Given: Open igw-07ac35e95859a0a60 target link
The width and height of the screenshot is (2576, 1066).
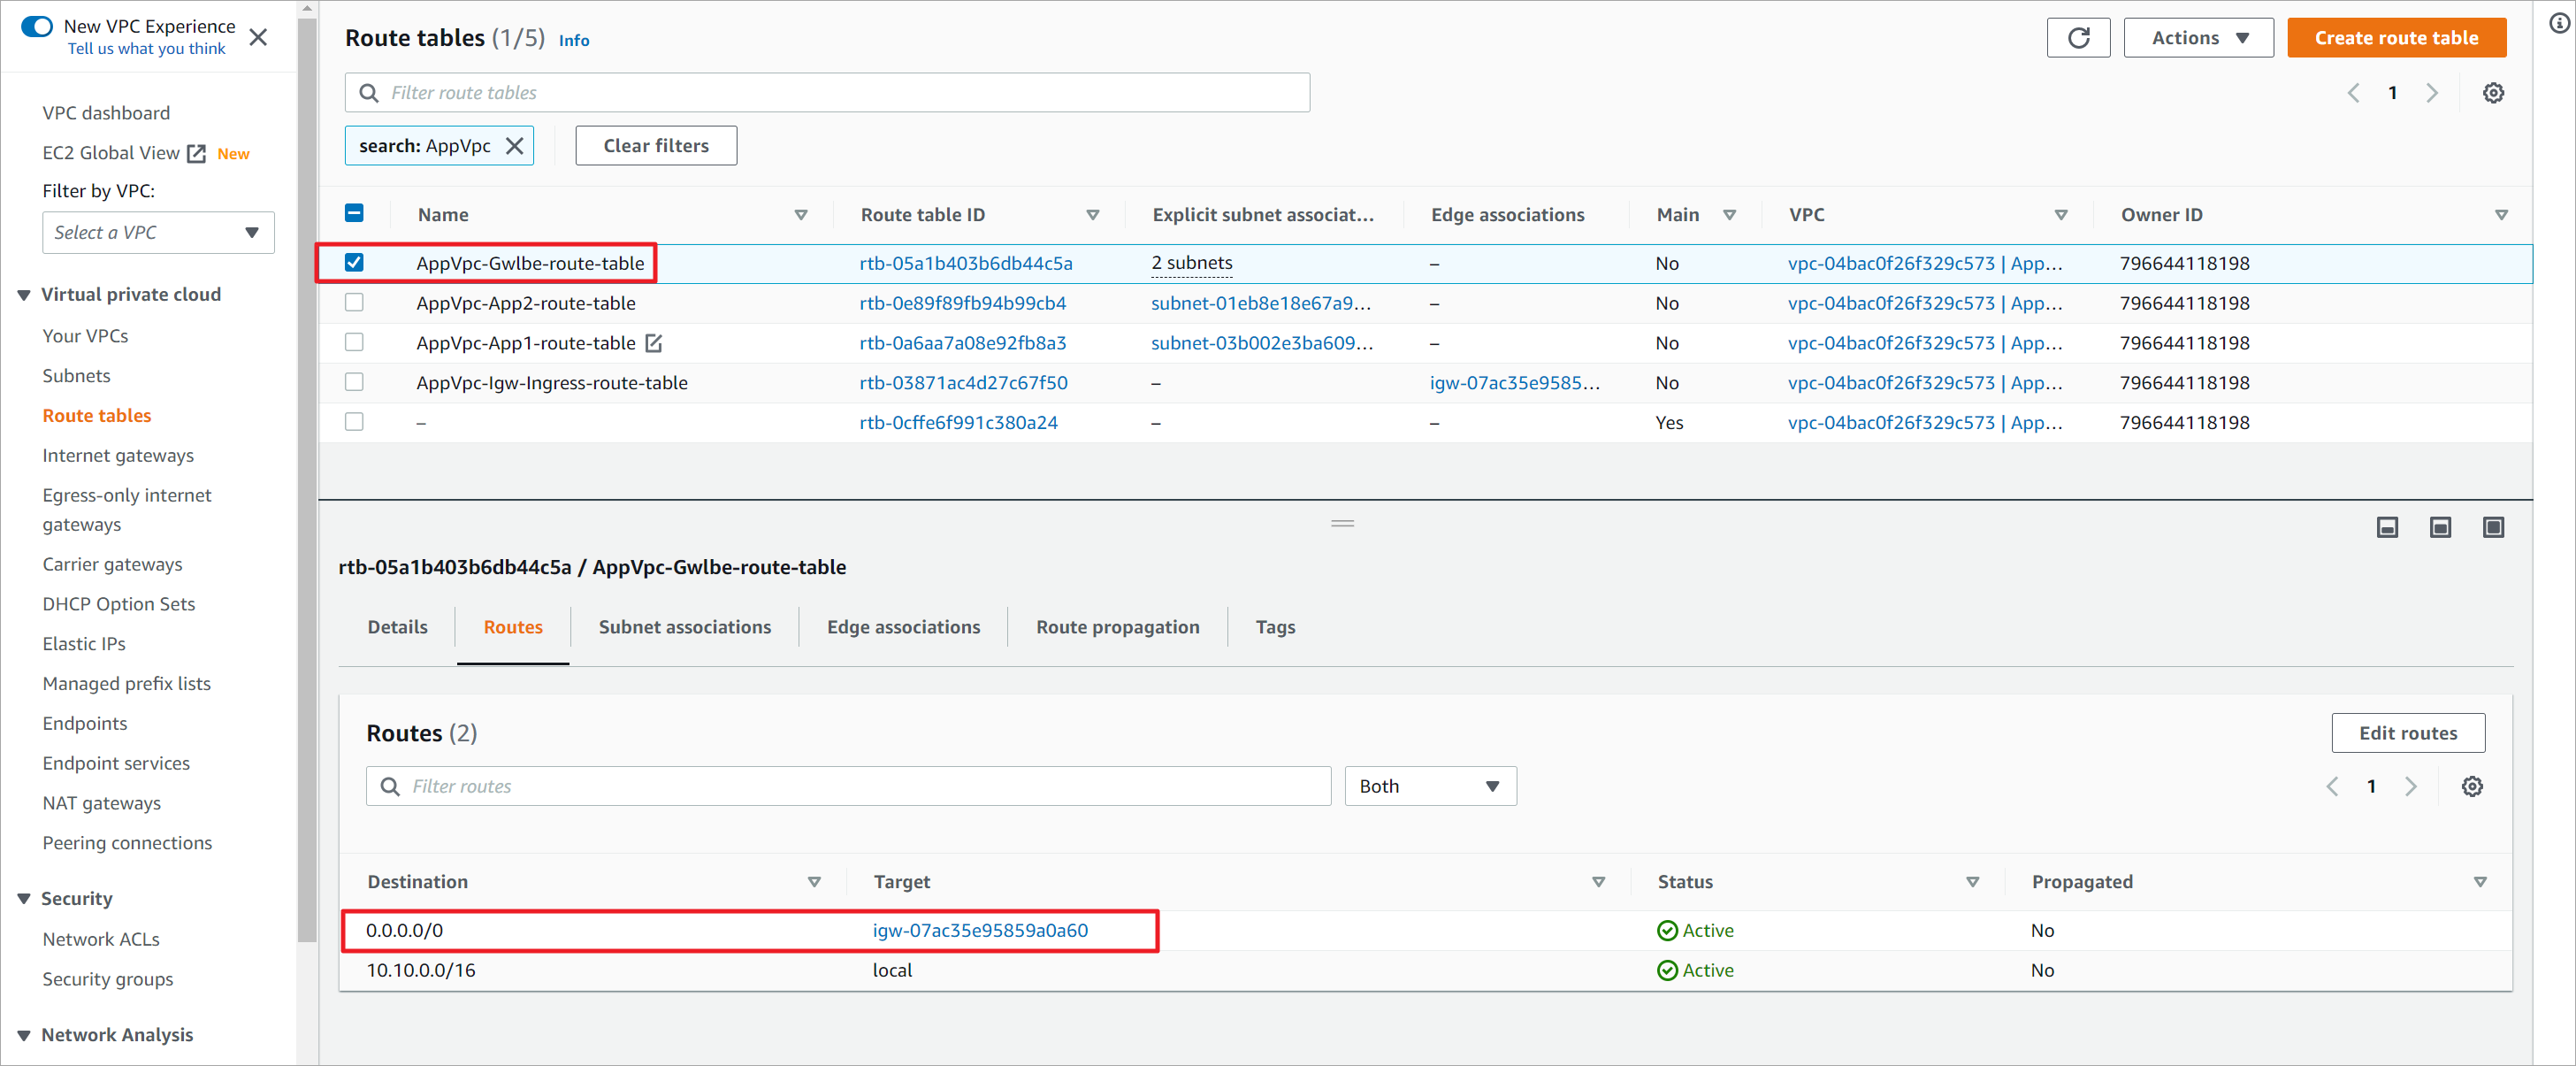Looking at the screenshot, I should (980, 931).
